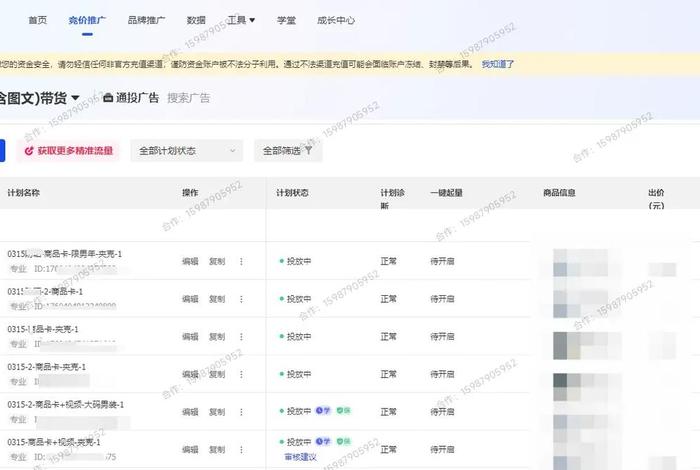Open plan name 0315-2-商品卡+视频-大码男装-1
Image resolution: width=700 pixels, height=470 pixels.
click(x=66, y=404)
